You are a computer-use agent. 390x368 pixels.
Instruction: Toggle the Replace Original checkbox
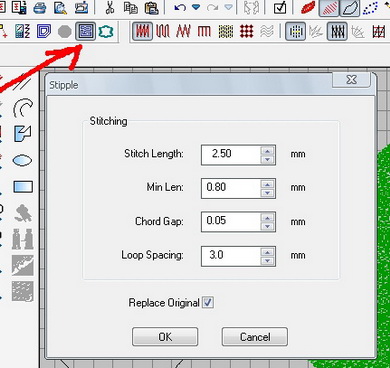point(208,303)
